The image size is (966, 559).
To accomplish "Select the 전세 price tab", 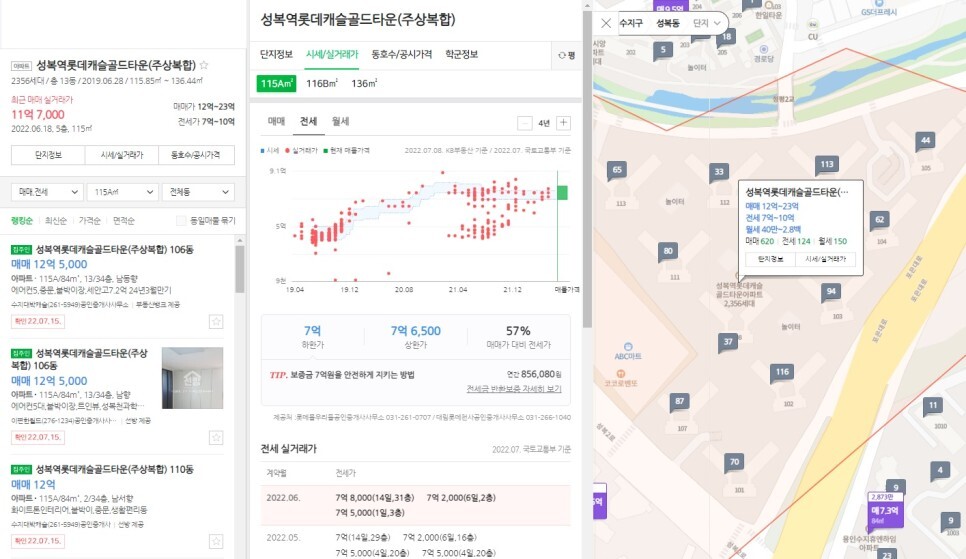I will click(x=308, y=121).
